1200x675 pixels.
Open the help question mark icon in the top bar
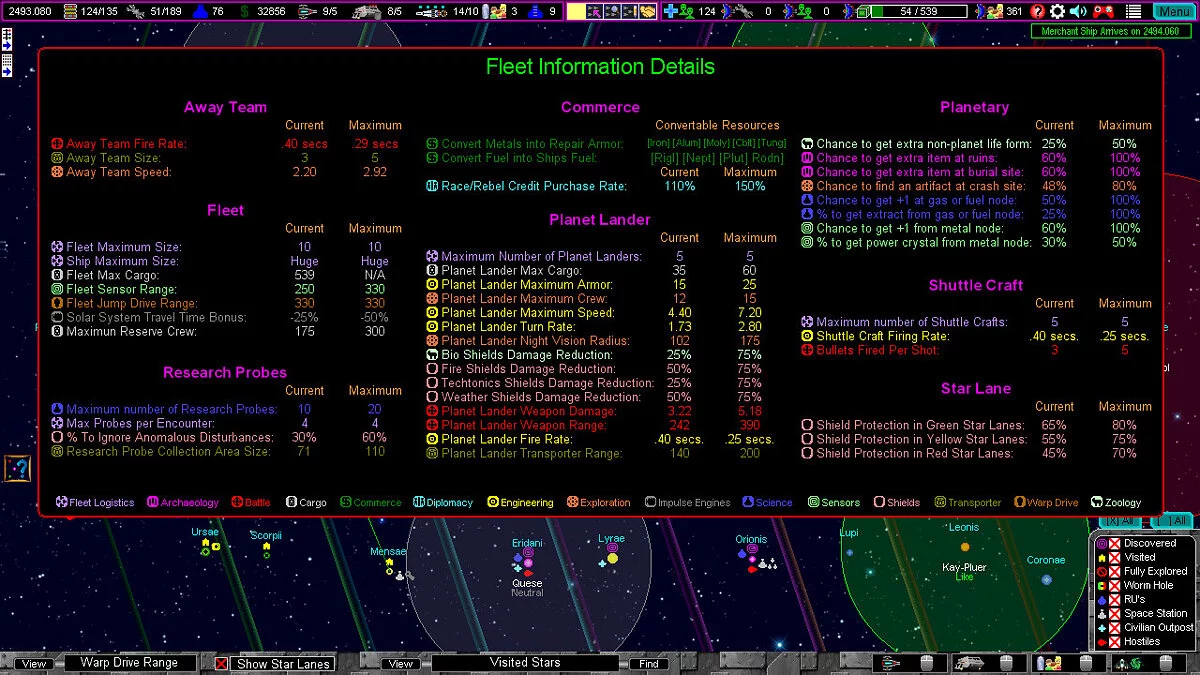1038,11
